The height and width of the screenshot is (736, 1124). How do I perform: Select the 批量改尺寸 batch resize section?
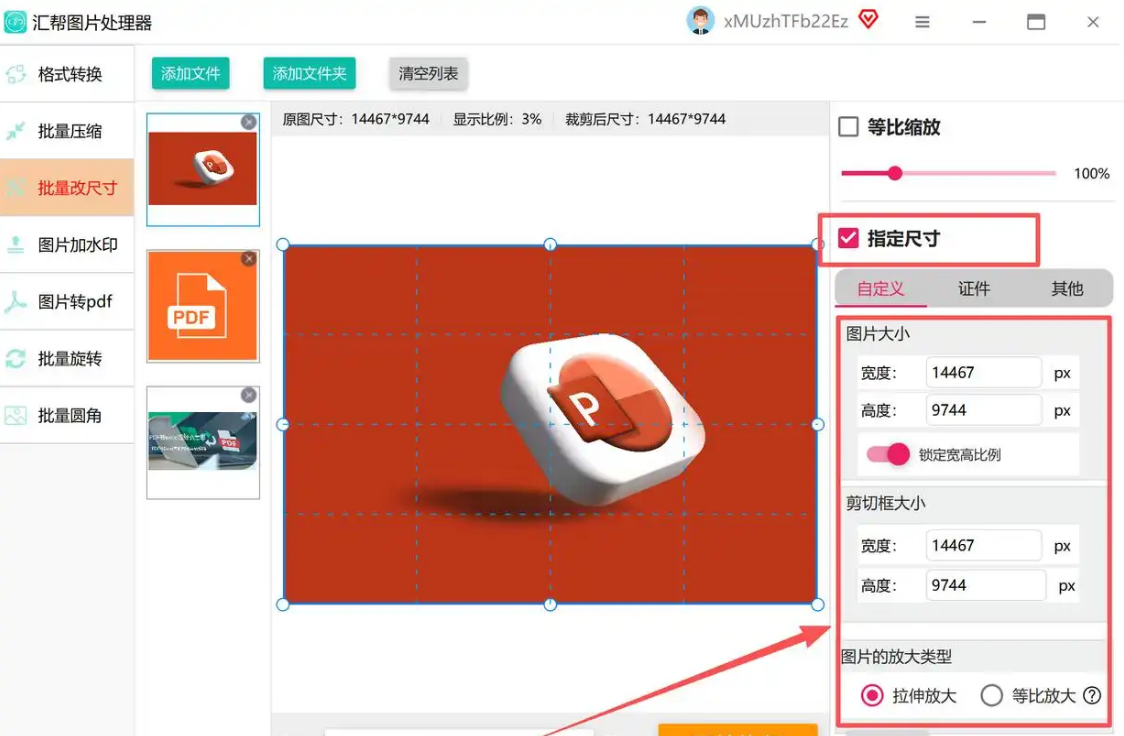(x=67, y=188)
